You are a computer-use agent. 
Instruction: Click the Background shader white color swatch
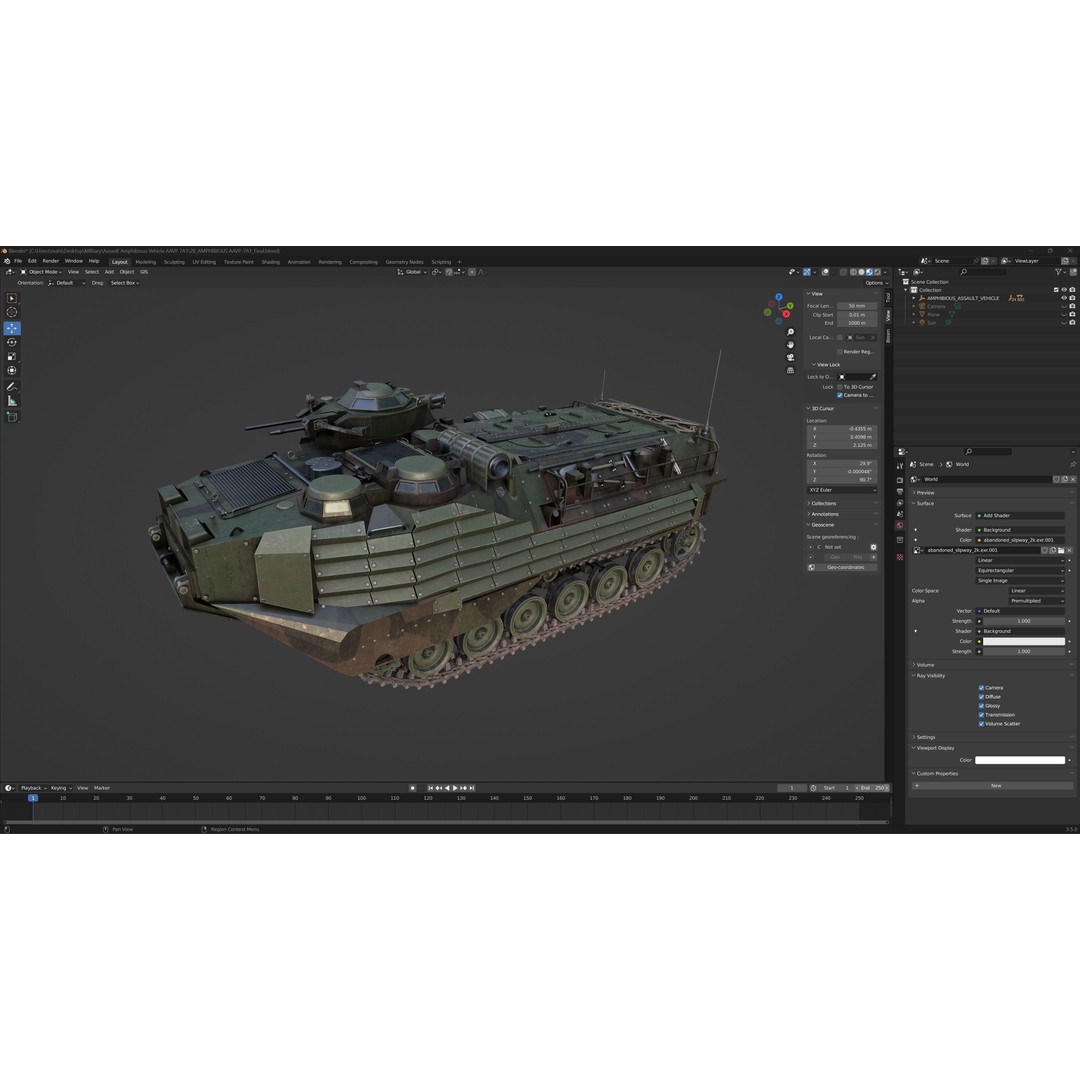click(x=1024, y=641)
